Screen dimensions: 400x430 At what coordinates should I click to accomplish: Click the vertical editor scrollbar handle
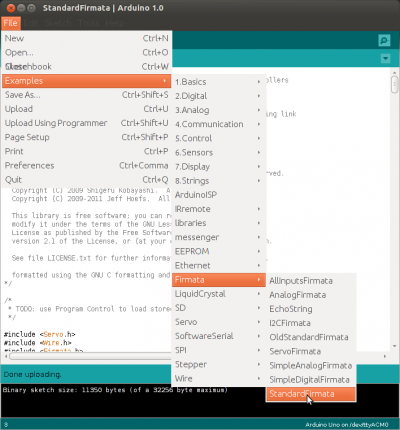(395, 84)
